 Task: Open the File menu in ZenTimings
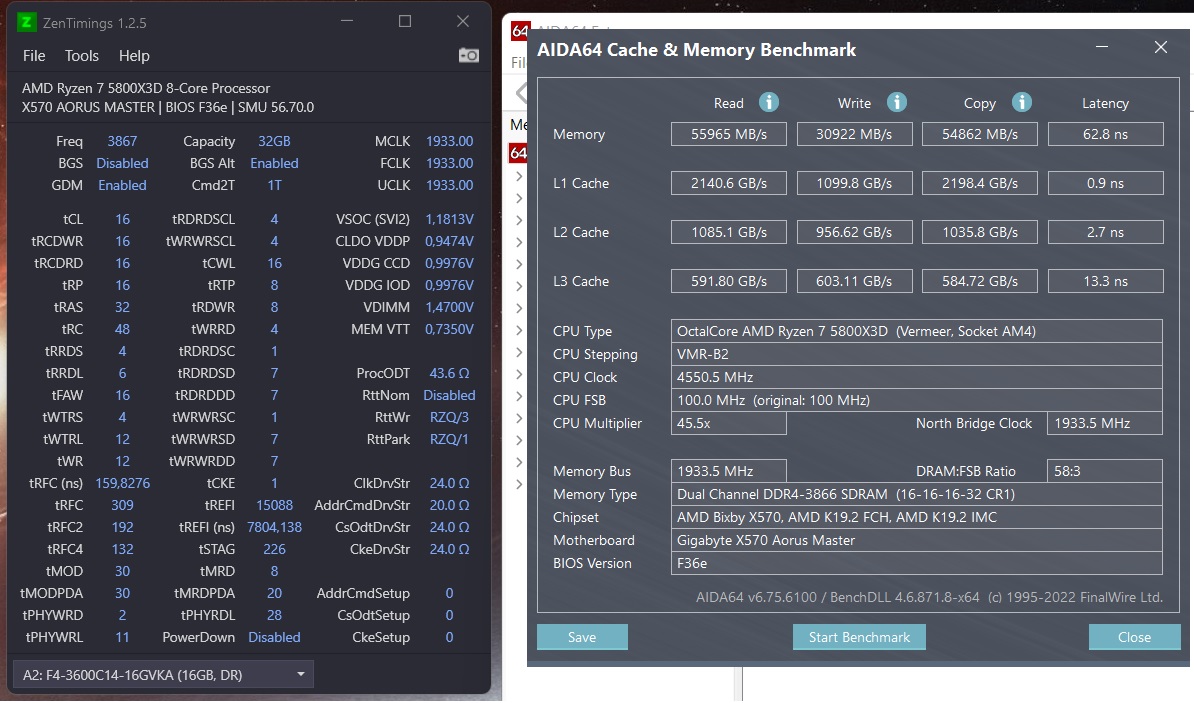click(34, 56)
